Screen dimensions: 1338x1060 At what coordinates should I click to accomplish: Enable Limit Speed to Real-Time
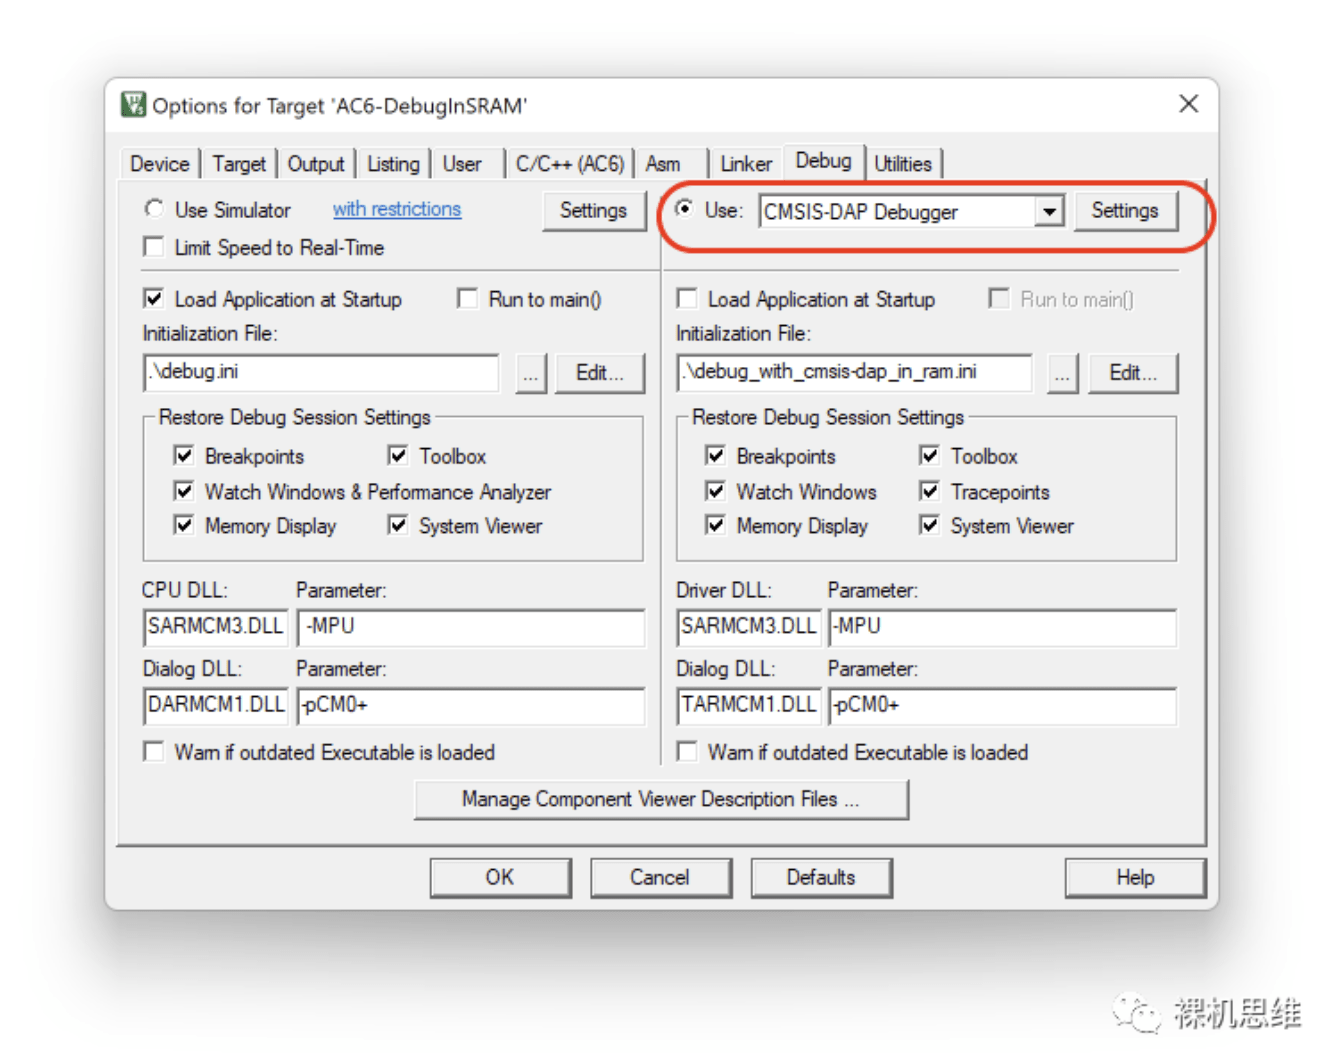[154, 247]
